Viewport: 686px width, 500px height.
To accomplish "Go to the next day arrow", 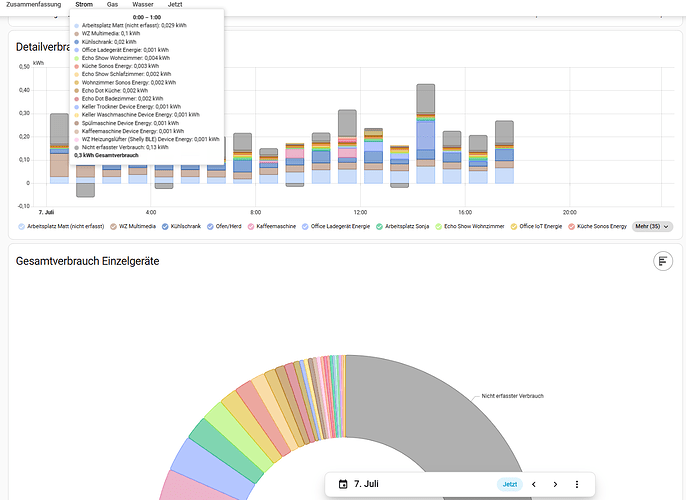I will coord(555,484).
